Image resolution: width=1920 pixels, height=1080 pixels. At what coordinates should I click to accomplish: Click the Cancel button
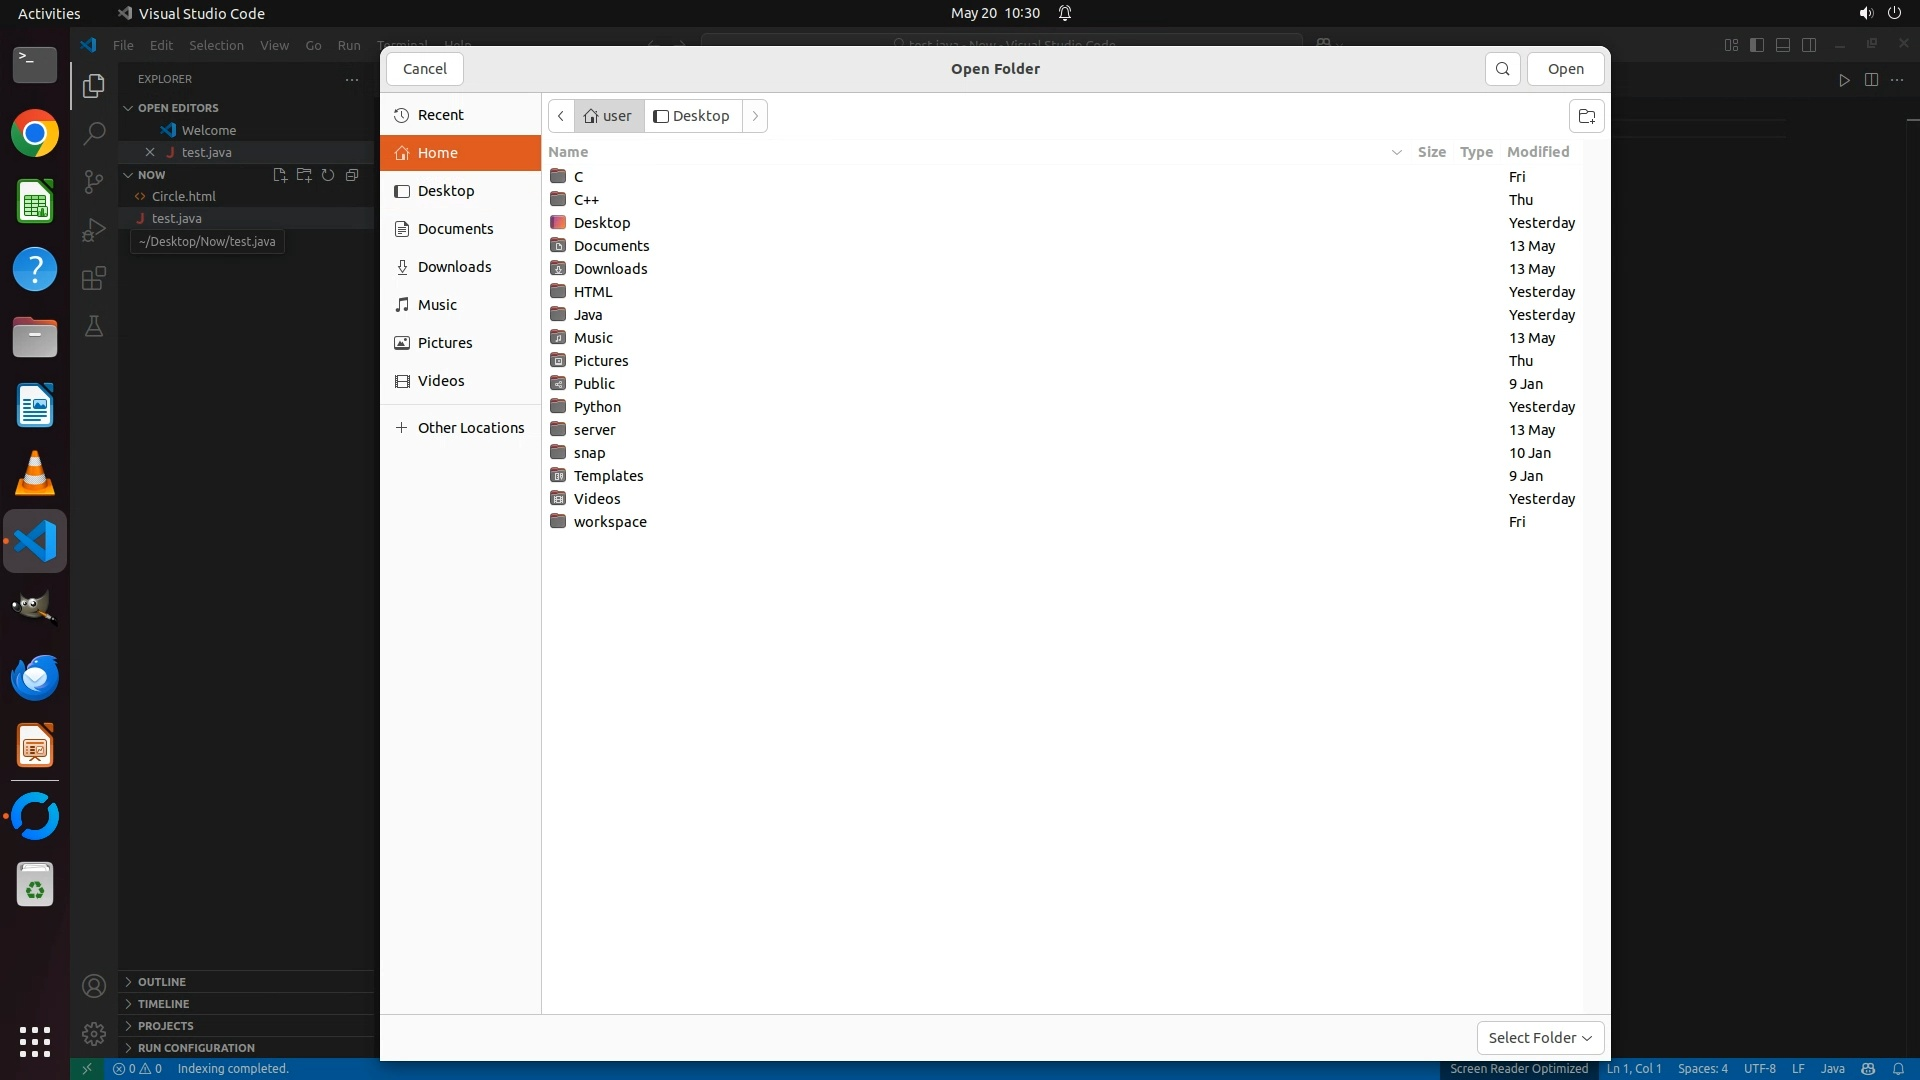pyautogui.click(x=424, y=69)
